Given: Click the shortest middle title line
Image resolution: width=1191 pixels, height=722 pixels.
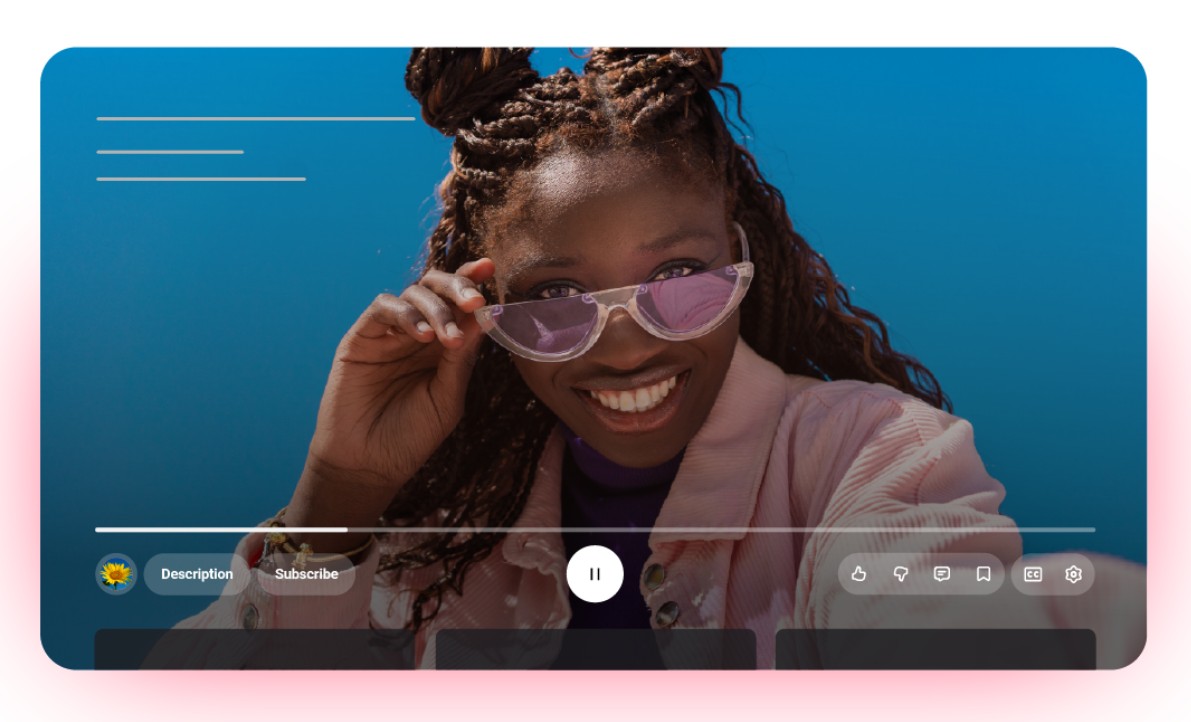Looking at the screenshot, I should point(170,152).
